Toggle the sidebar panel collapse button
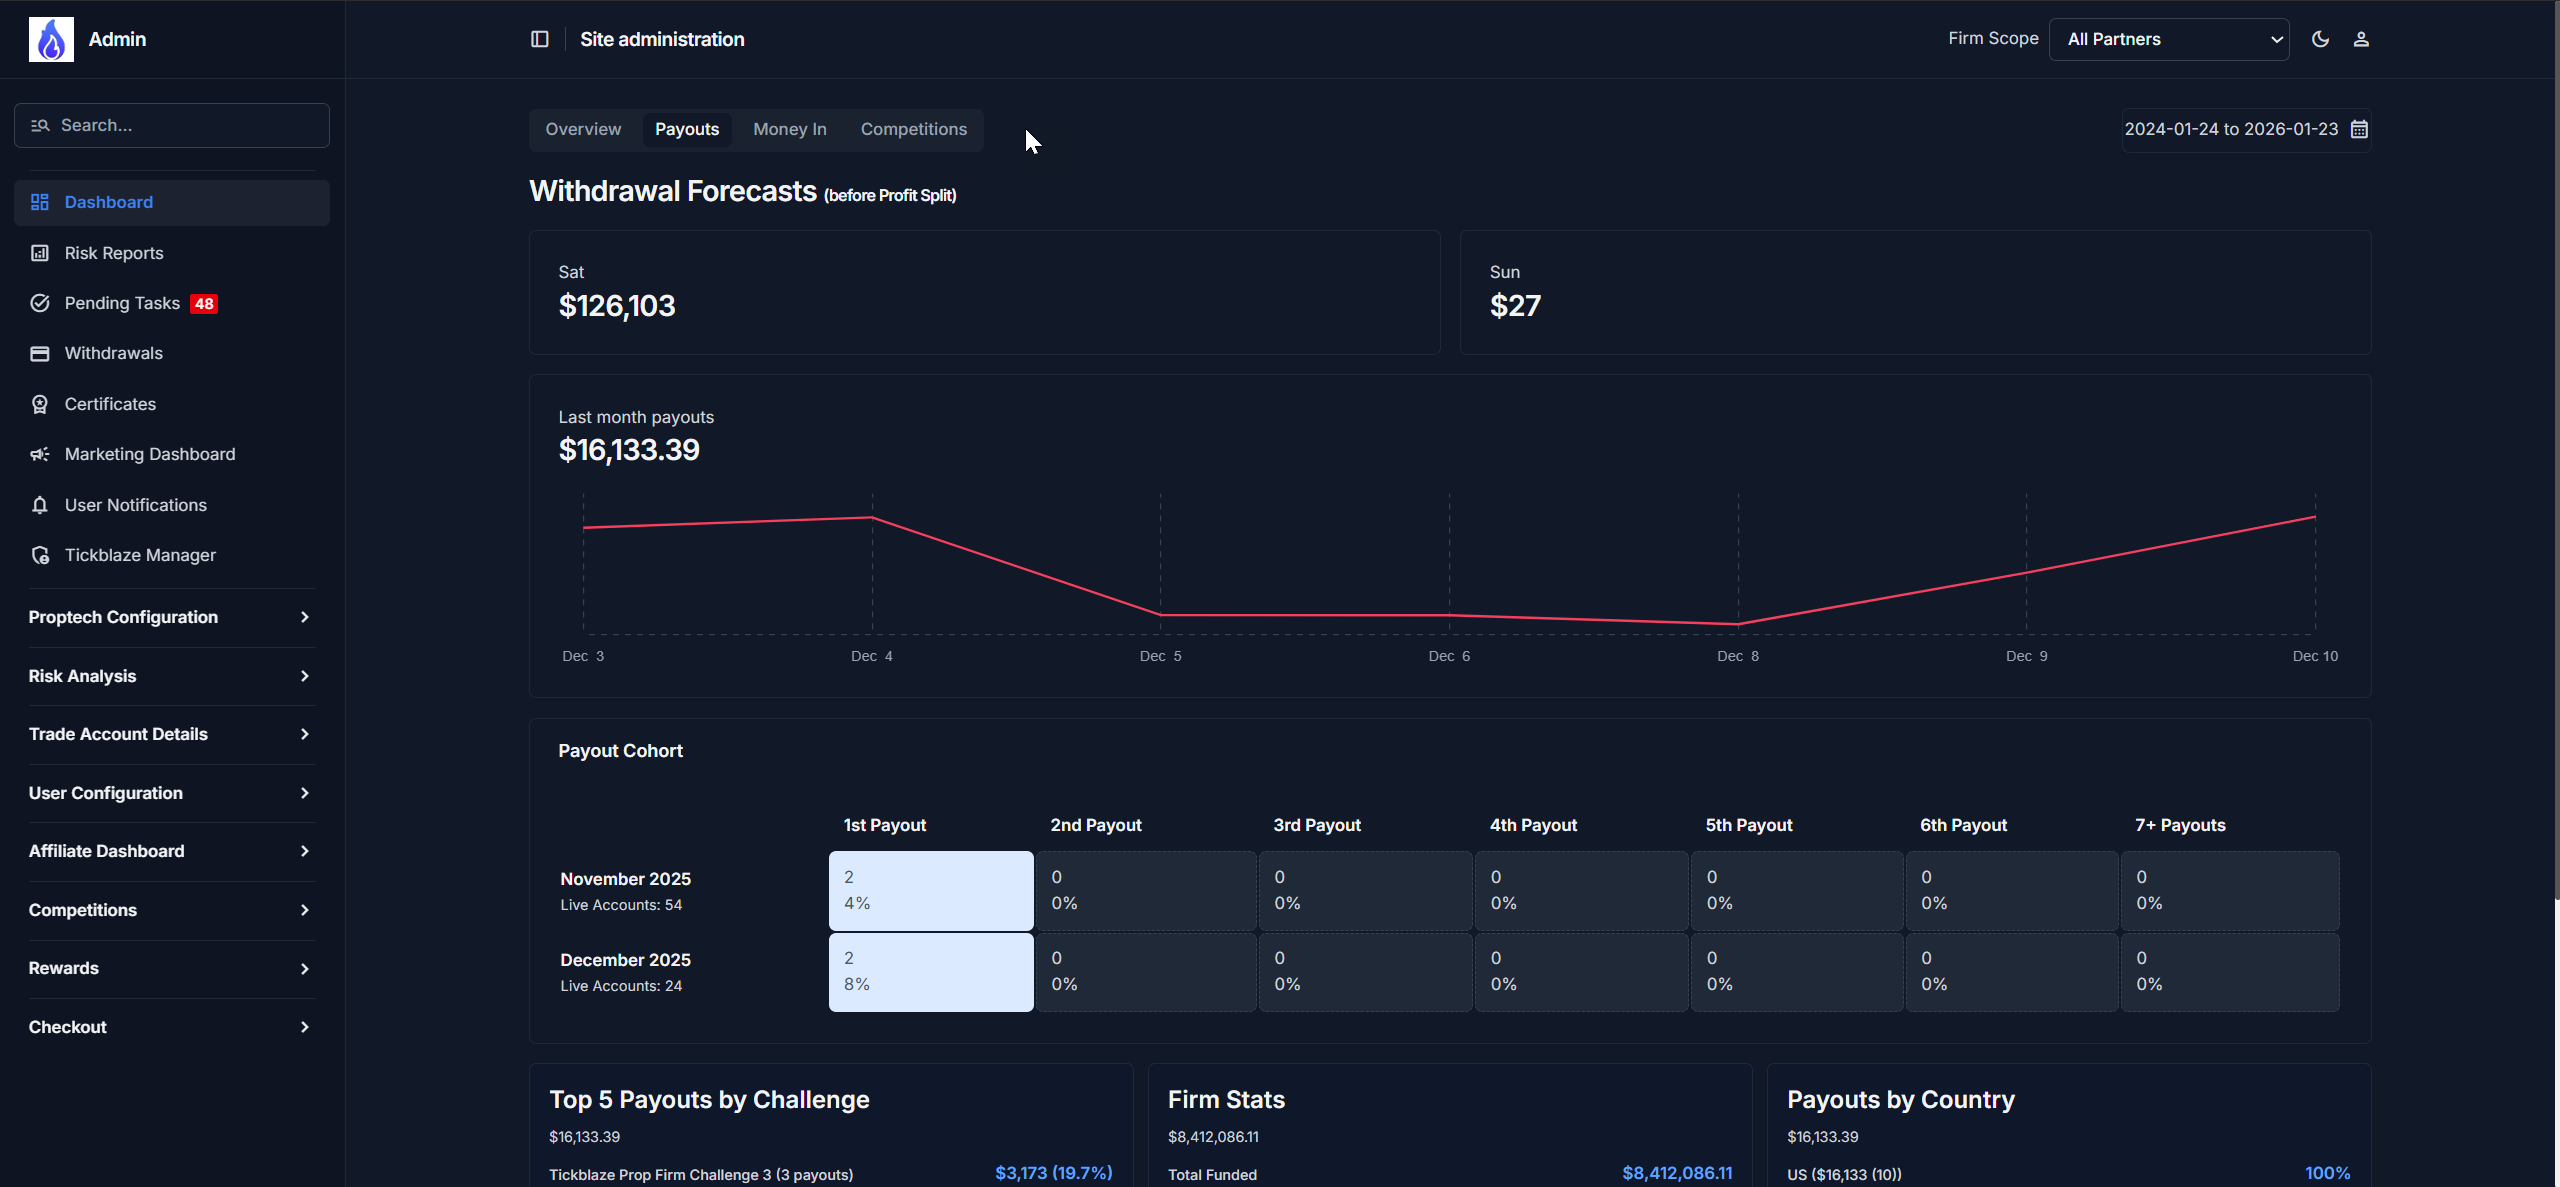Image resolution: width=2560 pixels, height=1187 pixels. [539, 39]
